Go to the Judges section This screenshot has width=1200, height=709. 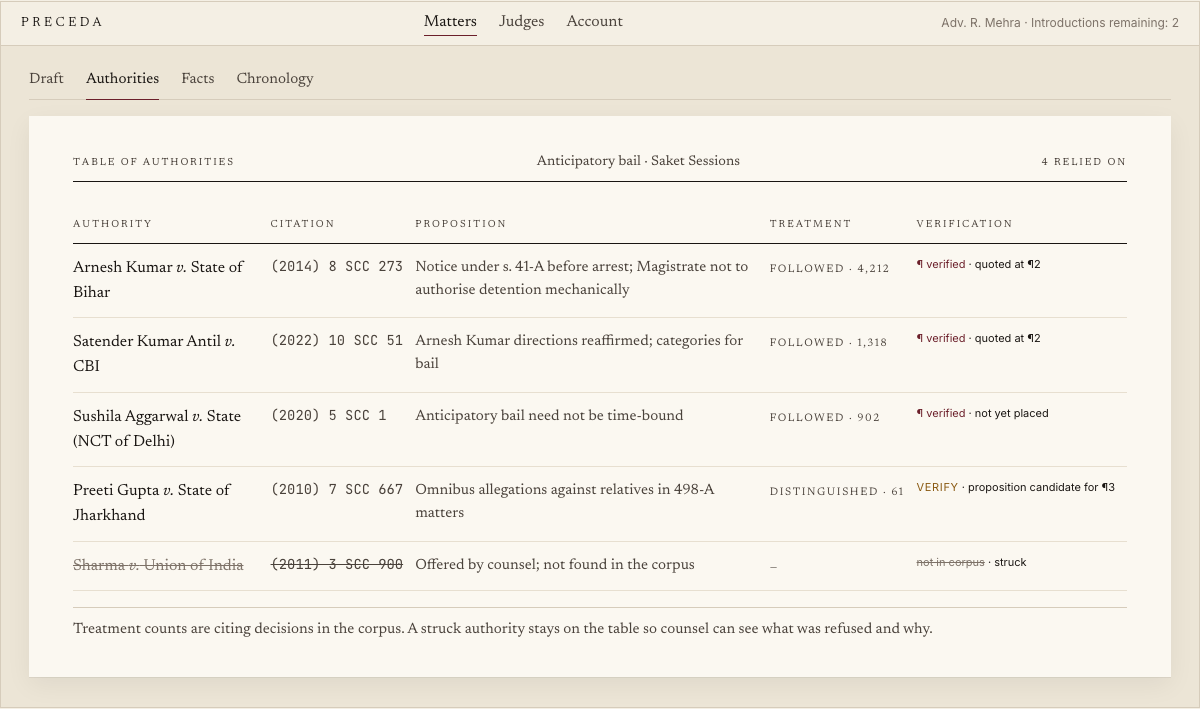[522, 22]
